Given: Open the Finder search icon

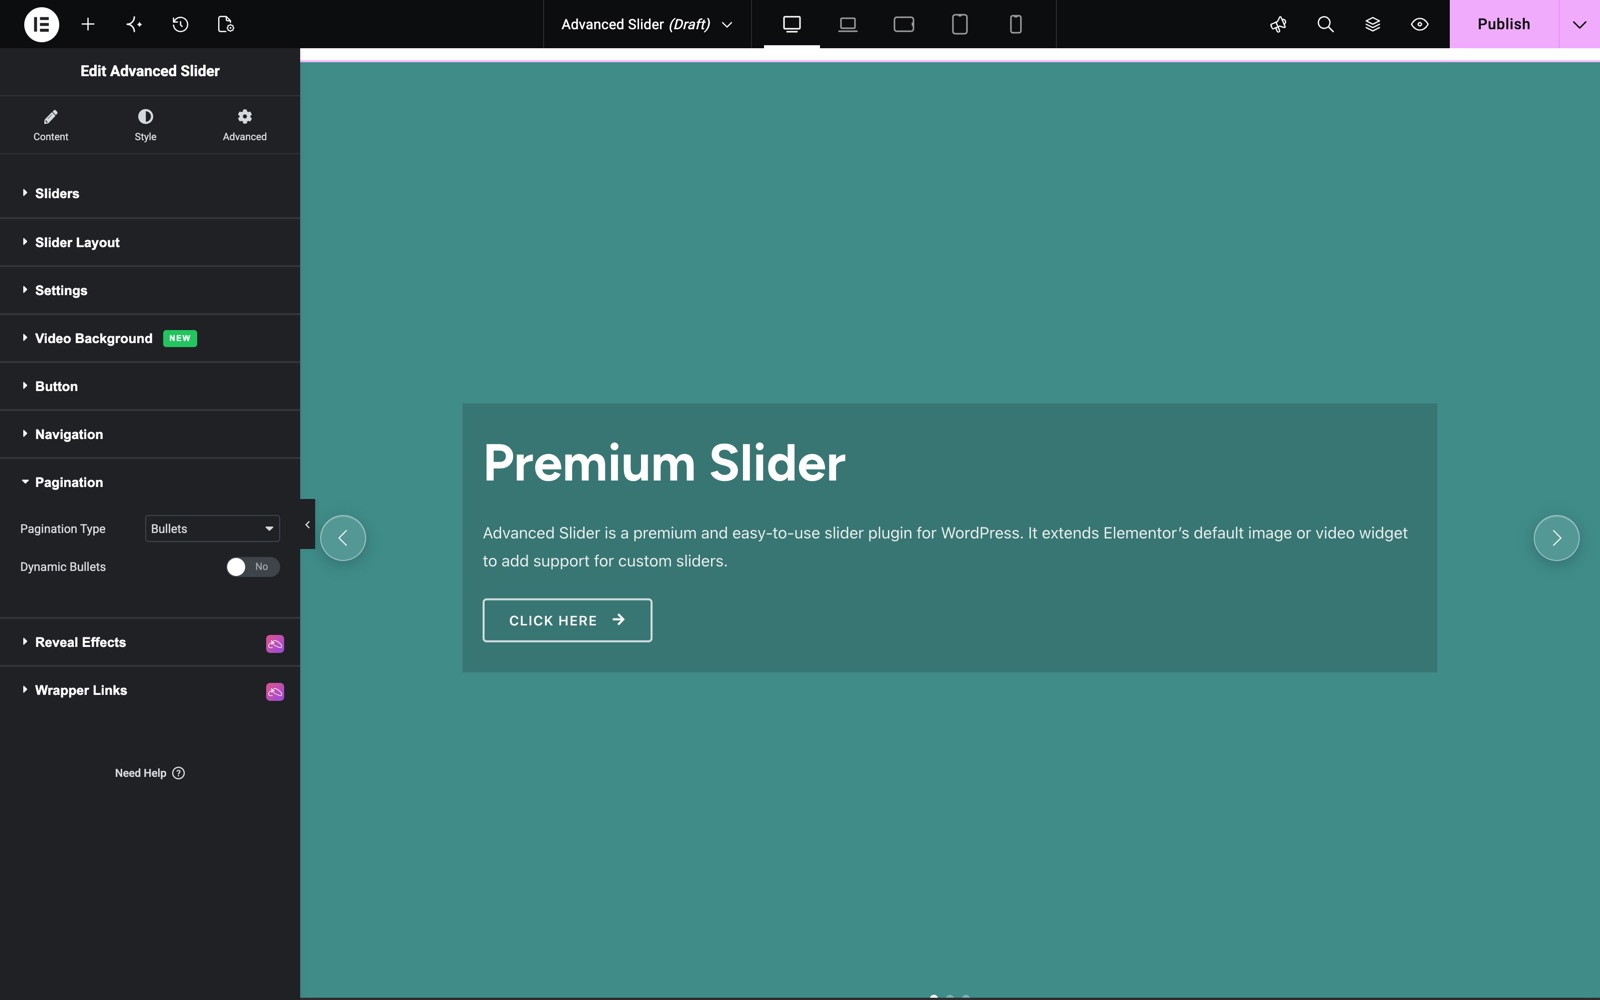Looking at the screenshot, I should tap(1325, 24).
